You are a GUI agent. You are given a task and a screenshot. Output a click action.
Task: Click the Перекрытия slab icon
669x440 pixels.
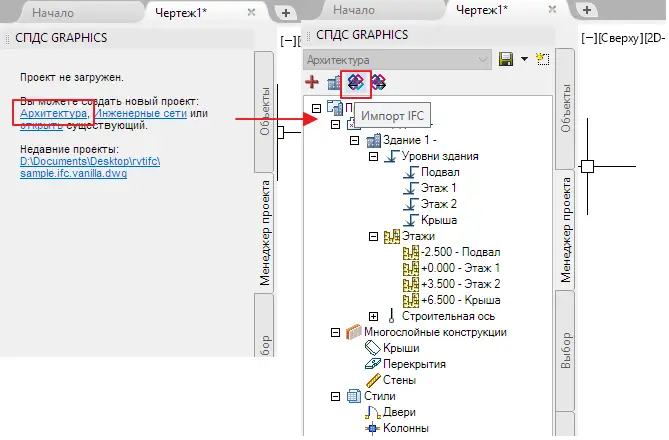coord(372,364)
